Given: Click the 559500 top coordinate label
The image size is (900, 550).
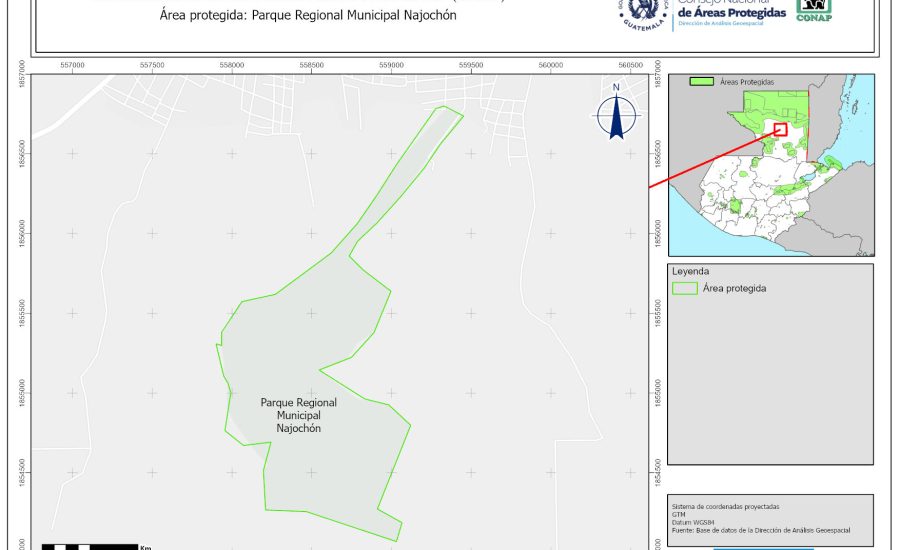Looking at the screenshot, I should (x=471, y=65).
